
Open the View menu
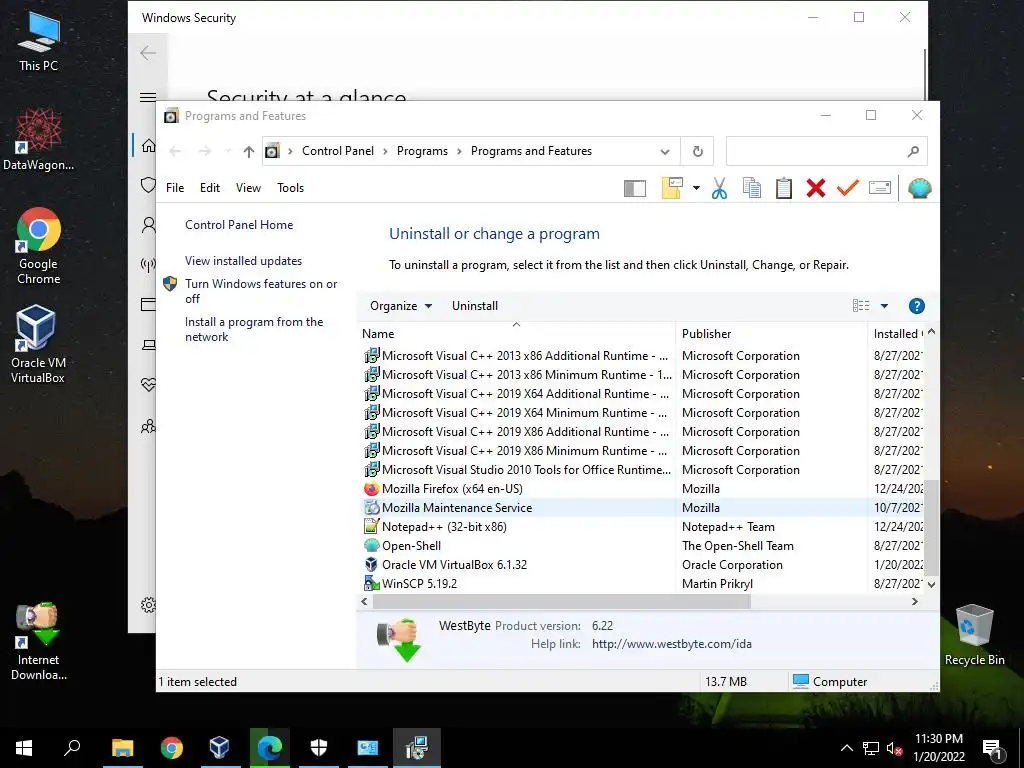248,188
